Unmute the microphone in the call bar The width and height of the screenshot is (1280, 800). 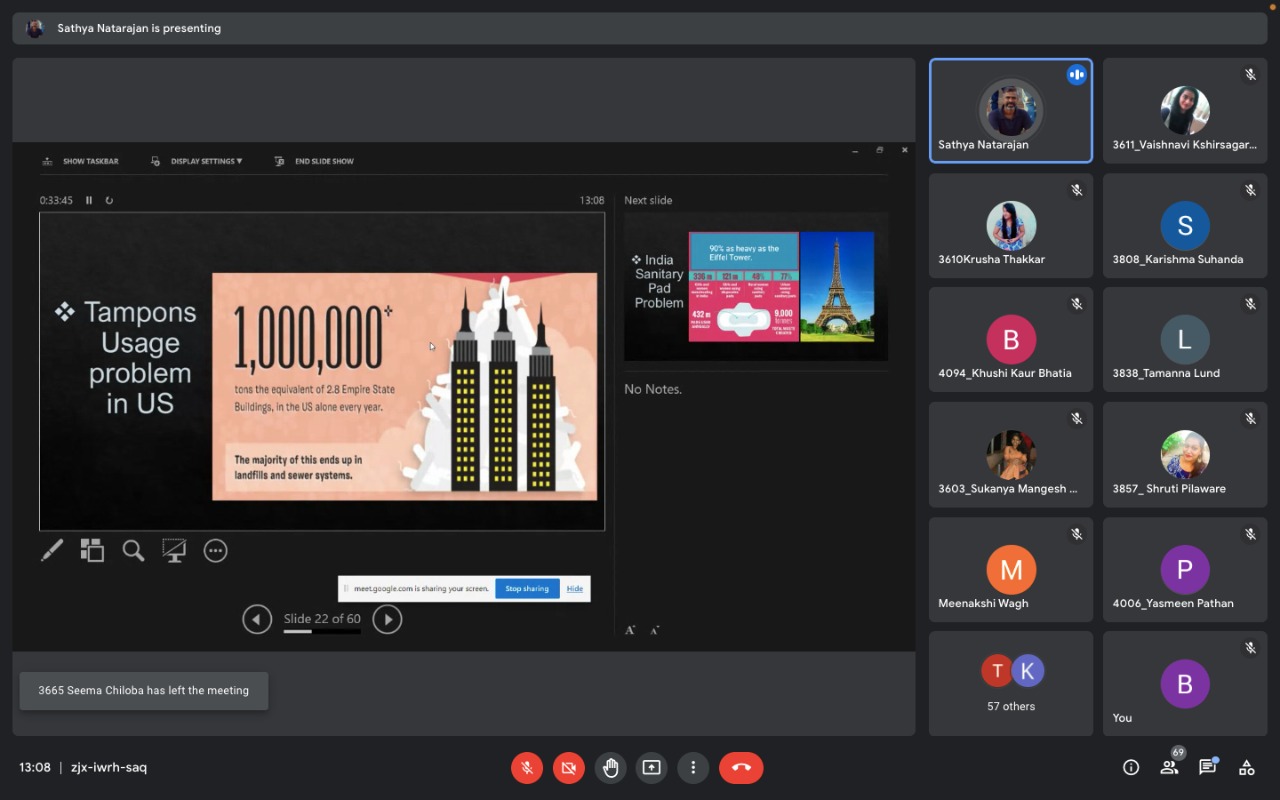[527, 768]
